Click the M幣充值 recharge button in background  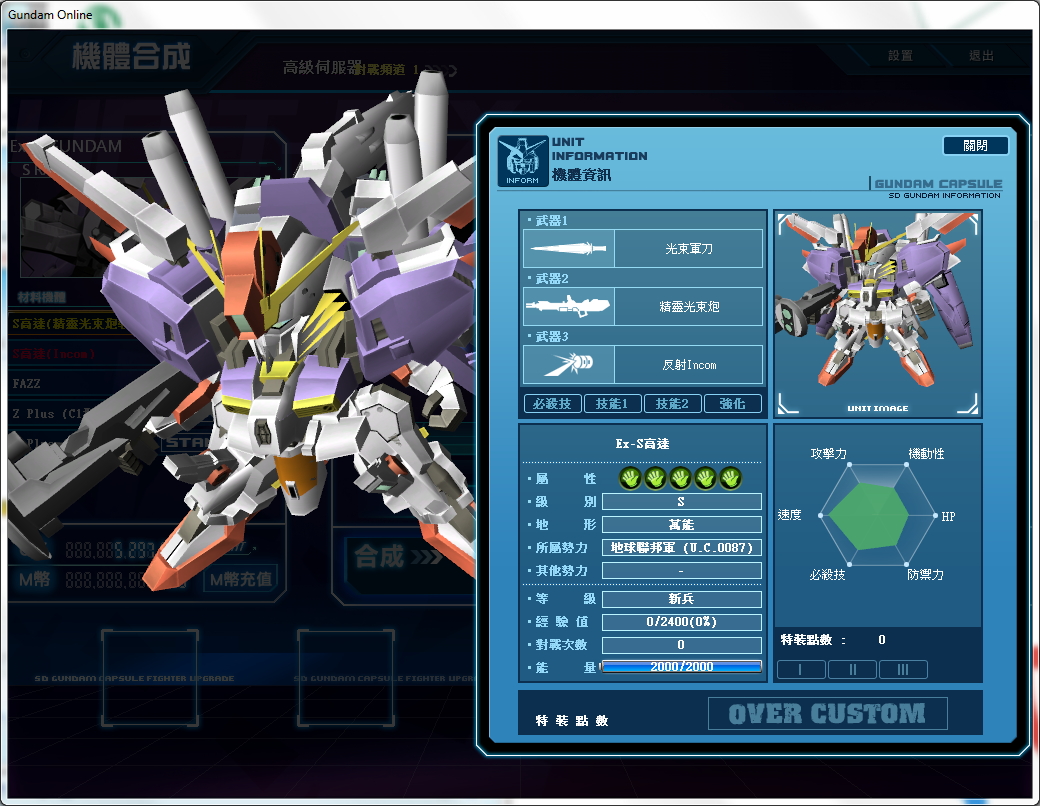coord(241,579)
